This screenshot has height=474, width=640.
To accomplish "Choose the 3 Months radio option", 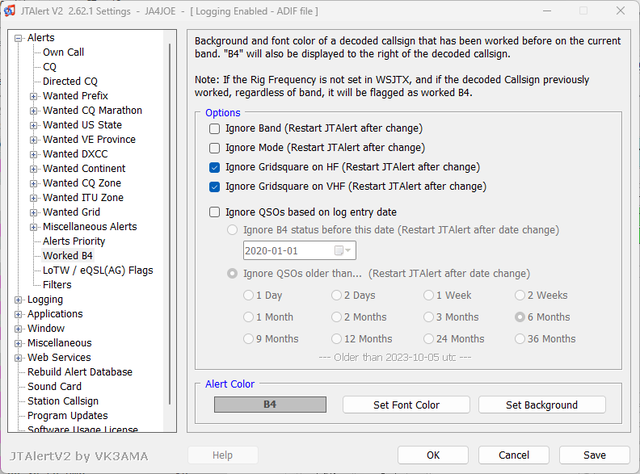I will 428,317.
